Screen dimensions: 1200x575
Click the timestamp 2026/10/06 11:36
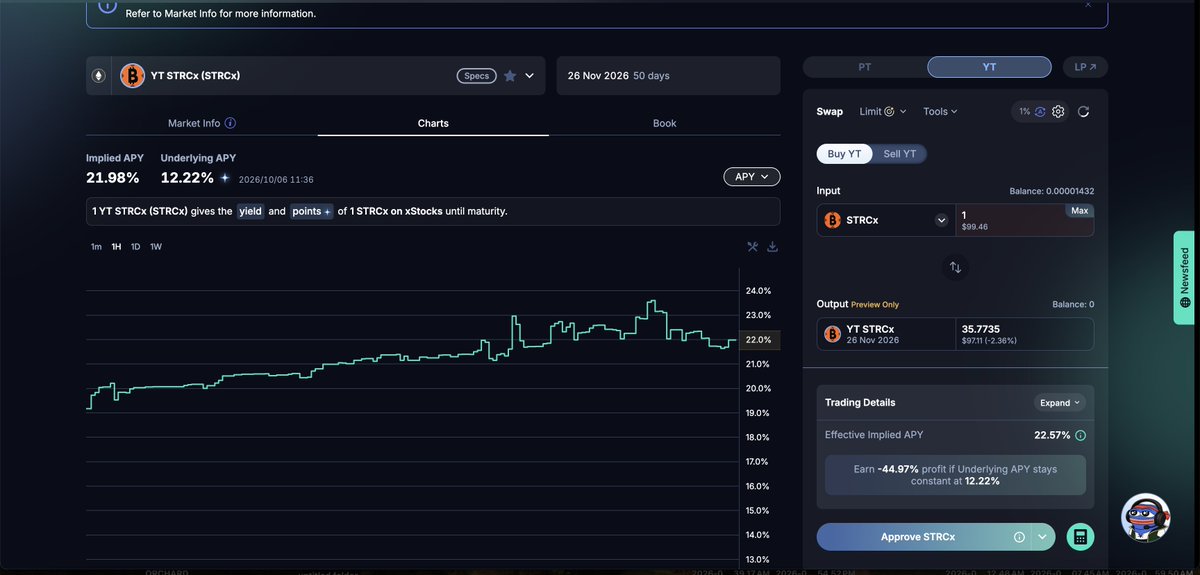[x=276, y=180]
